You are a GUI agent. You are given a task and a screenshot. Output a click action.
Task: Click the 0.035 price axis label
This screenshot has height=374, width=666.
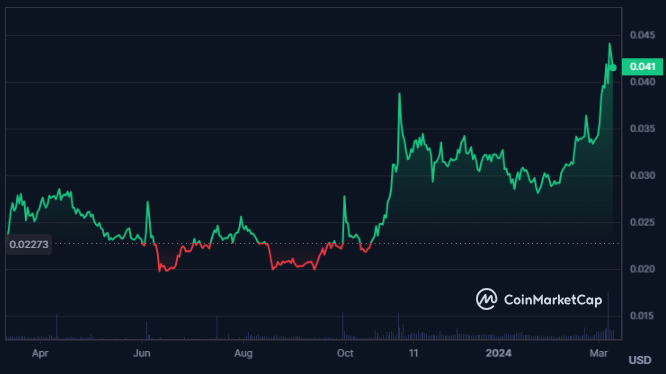tap(643, 129)
